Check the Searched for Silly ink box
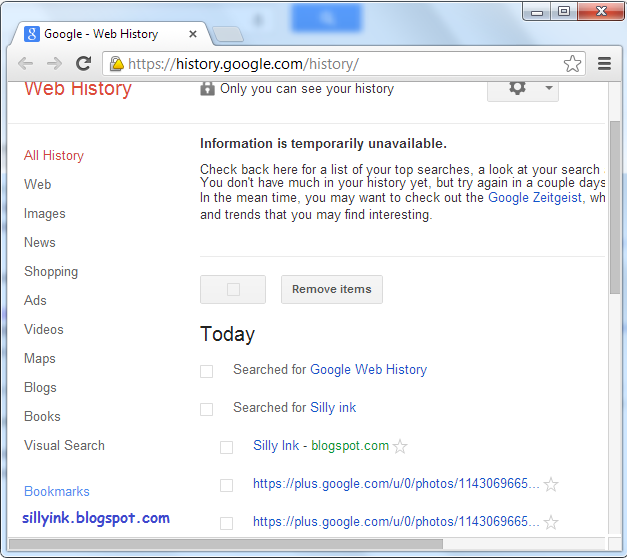This screenshot has height=558, width=627. click(206, 409)
